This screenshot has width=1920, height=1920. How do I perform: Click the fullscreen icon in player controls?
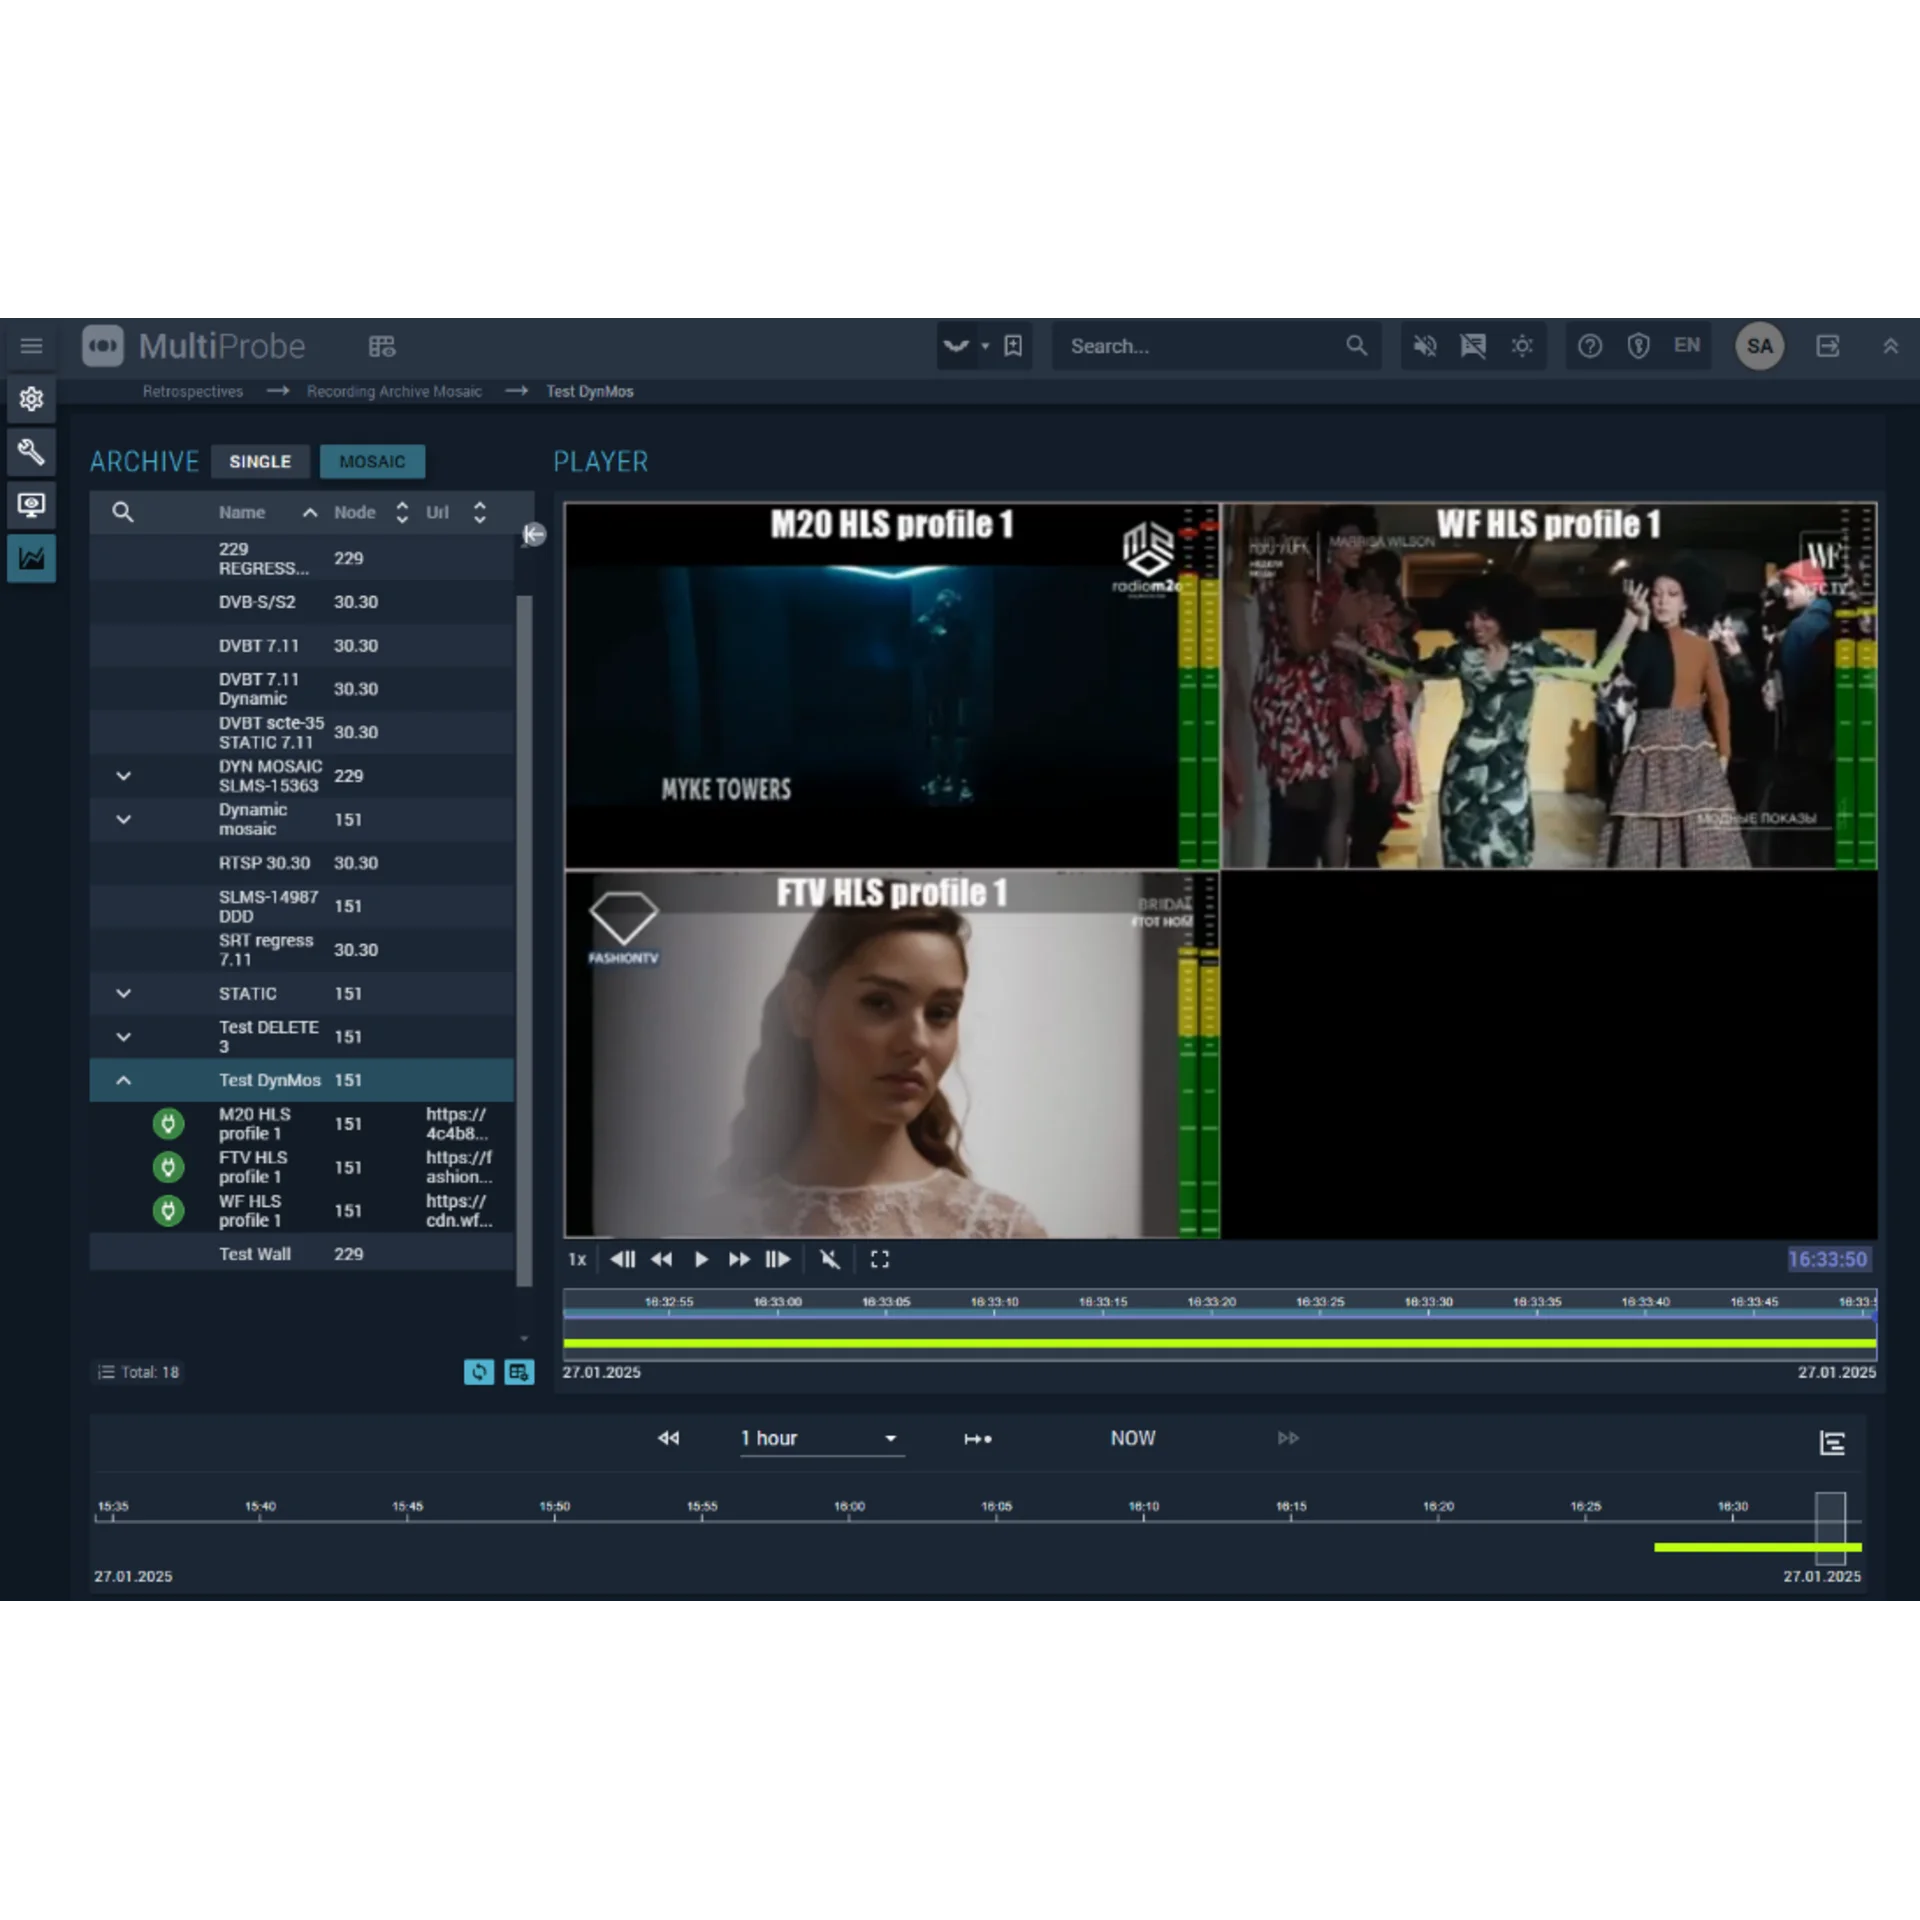click(879, 1259)
